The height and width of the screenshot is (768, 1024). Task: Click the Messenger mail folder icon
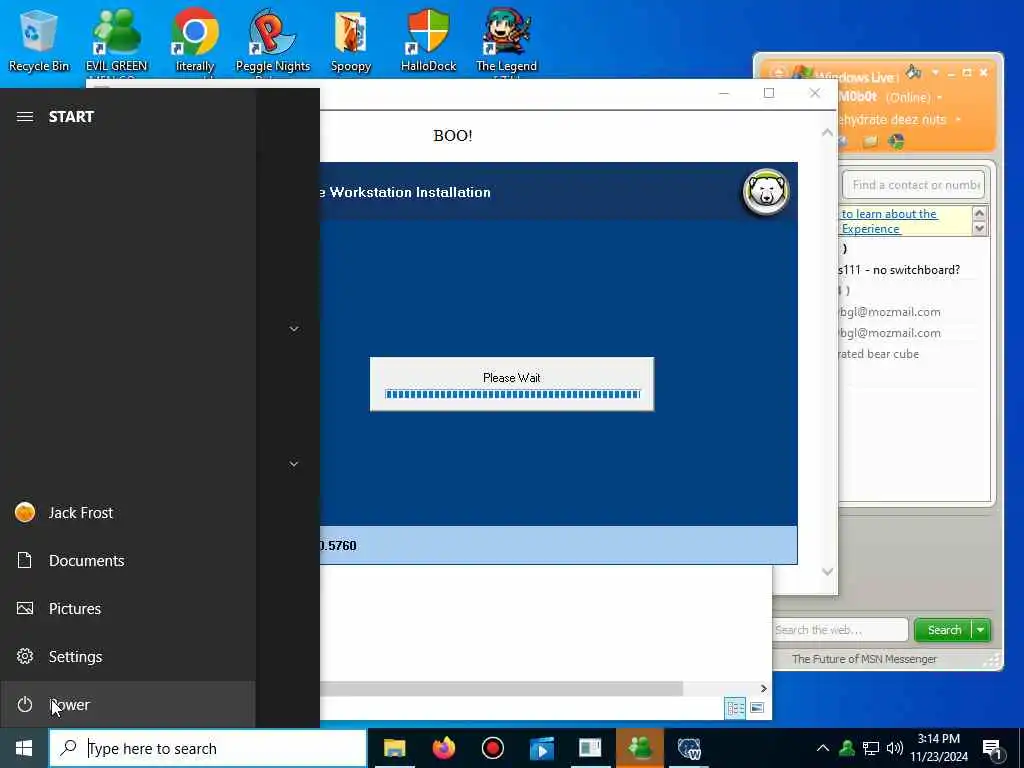click(869, 142)
